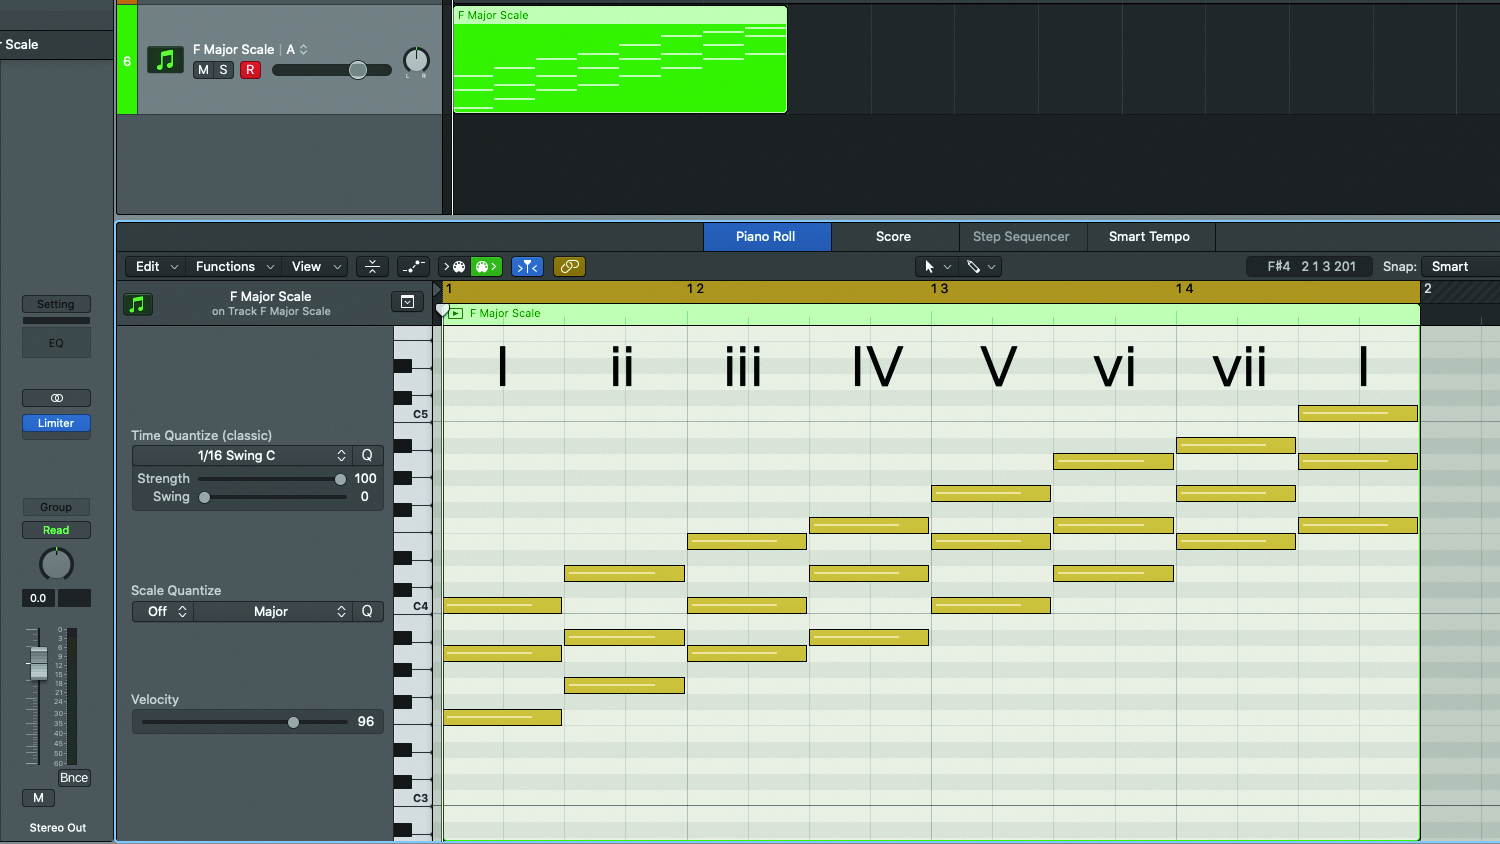This screenshot has width=1500, height=844.
Task: Show the automation curve icon in Piano Roll toolbar
Action: click(x=413, y=266)
